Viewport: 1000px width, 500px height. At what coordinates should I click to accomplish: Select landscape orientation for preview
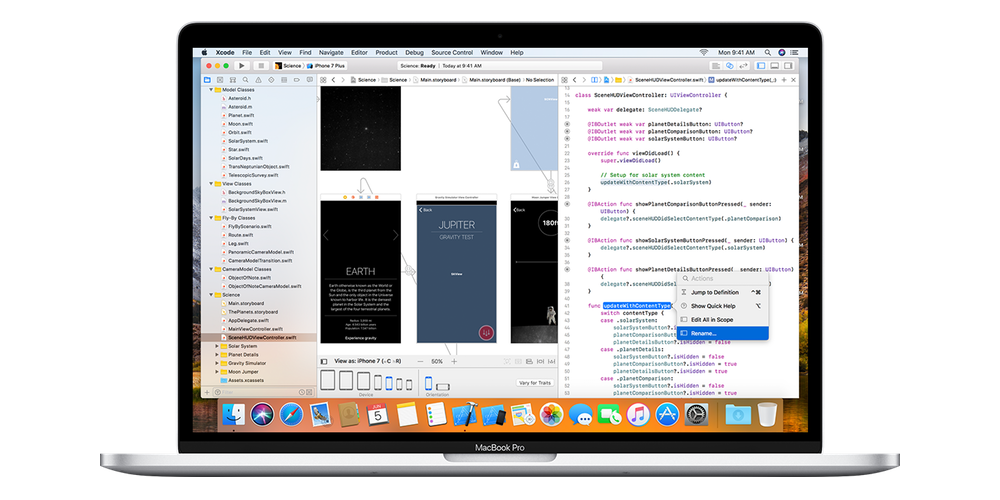pyautogui.click(x=443, y=386)
